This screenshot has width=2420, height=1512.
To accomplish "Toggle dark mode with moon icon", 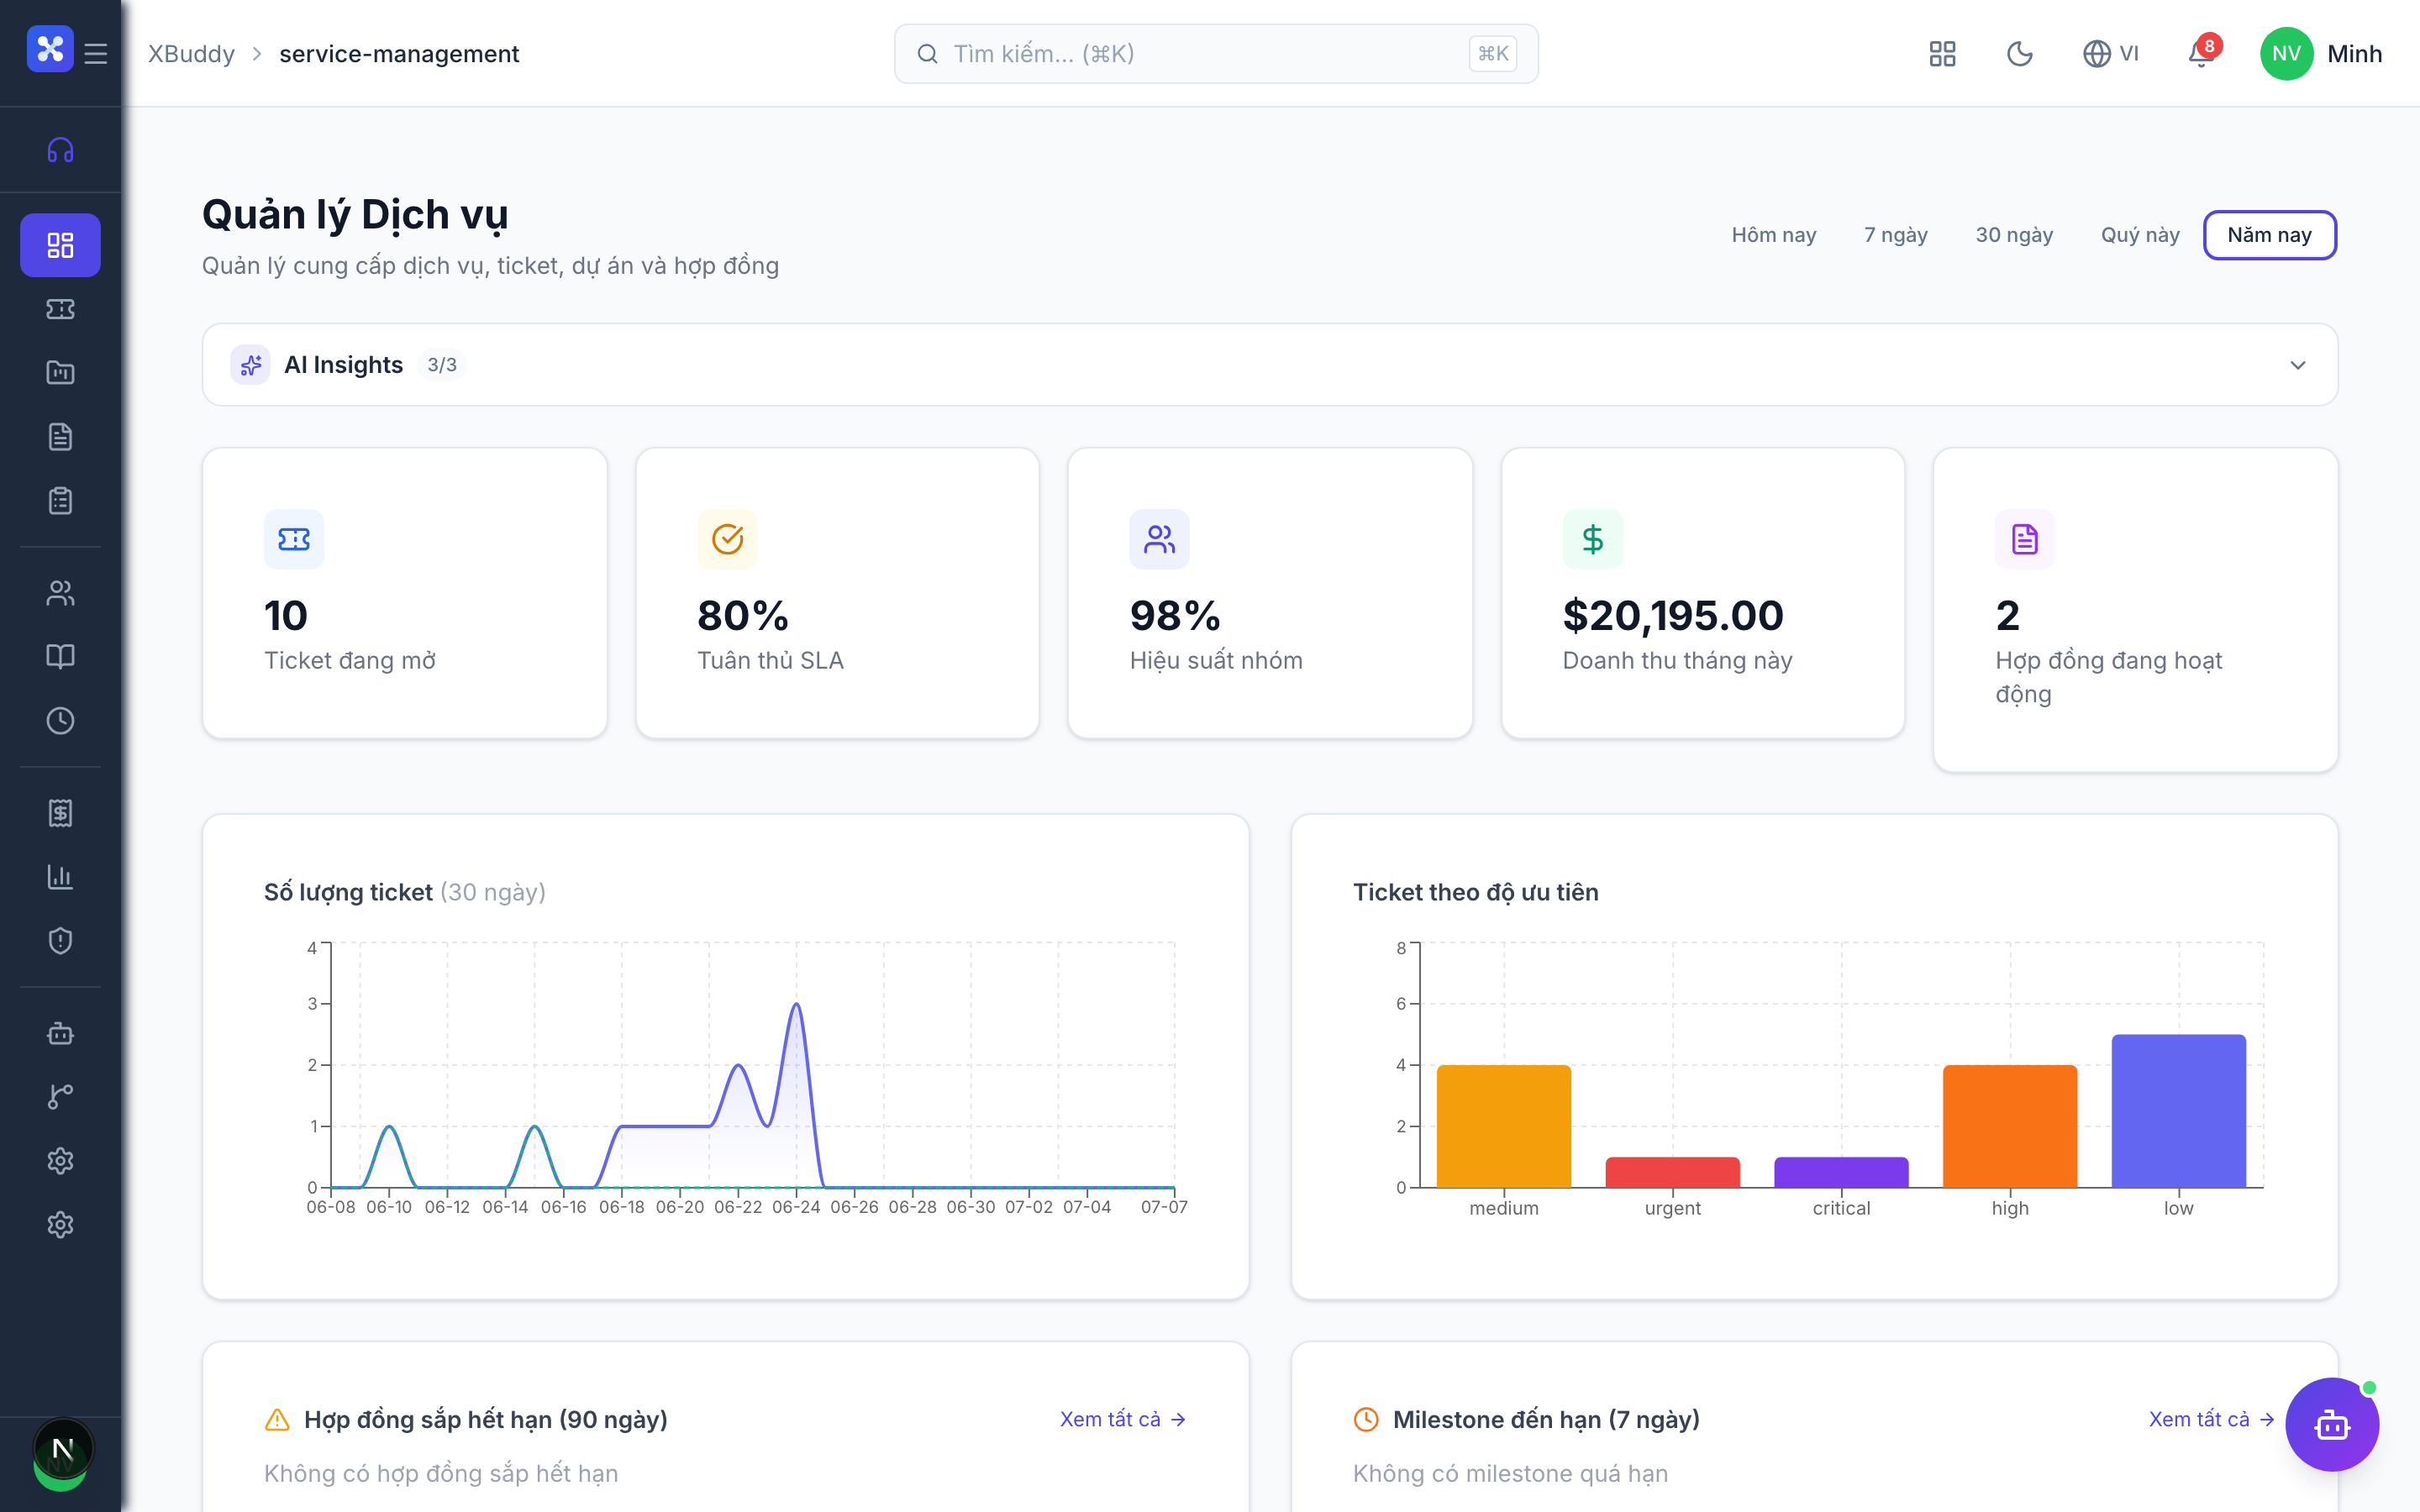I will coord(2020,53).
